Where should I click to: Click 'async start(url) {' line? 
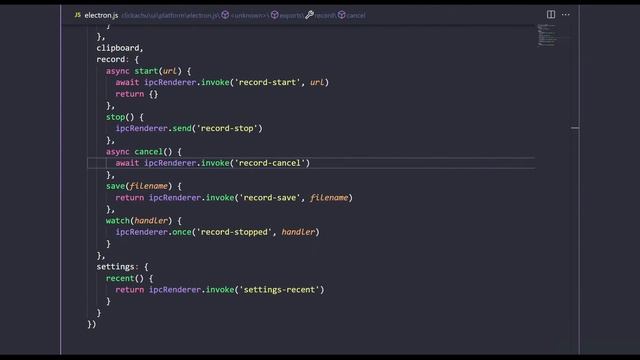click(x=148, y=71)
